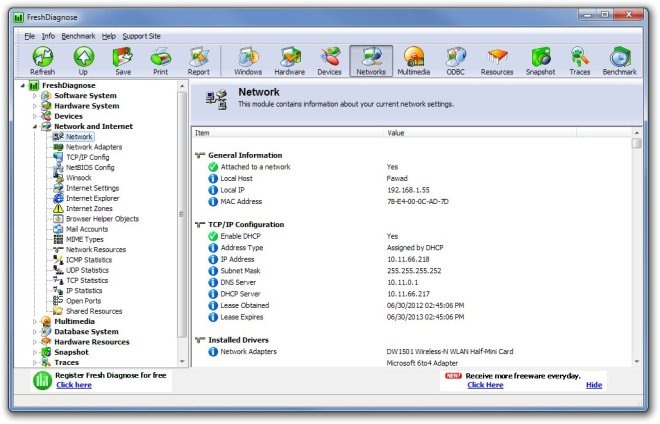The image size is (660, 424).
Task: Select Winsock in the tree
Action: [79, 178]
